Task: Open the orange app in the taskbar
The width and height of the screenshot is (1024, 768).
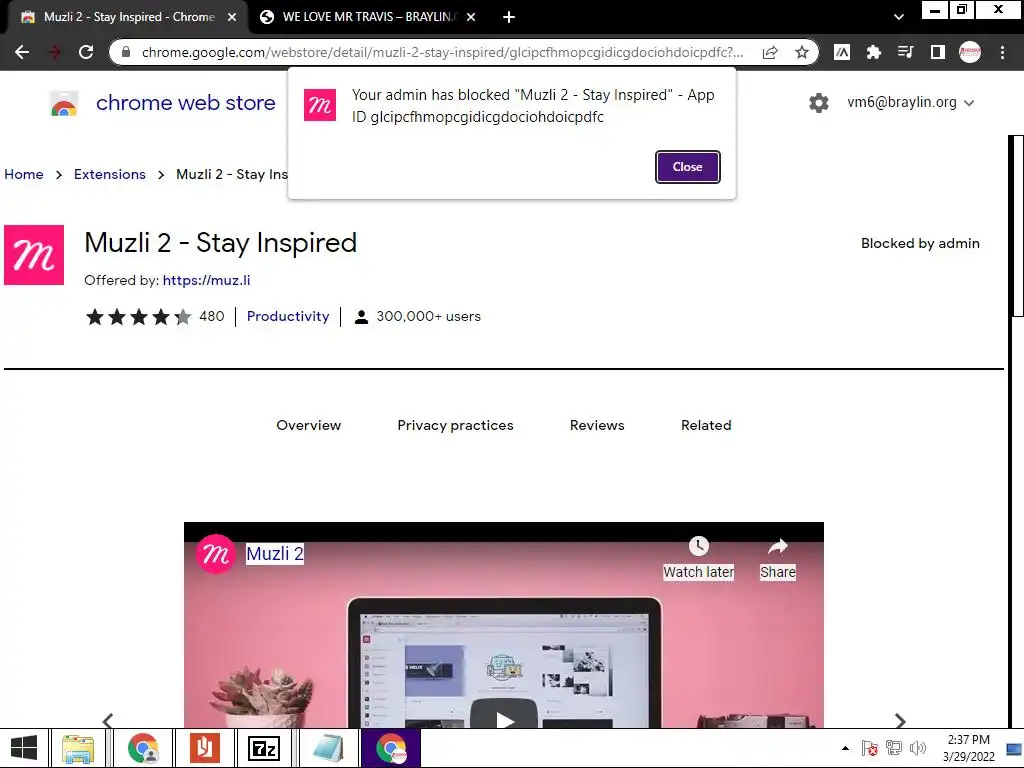Action: [x=204, y=748]
